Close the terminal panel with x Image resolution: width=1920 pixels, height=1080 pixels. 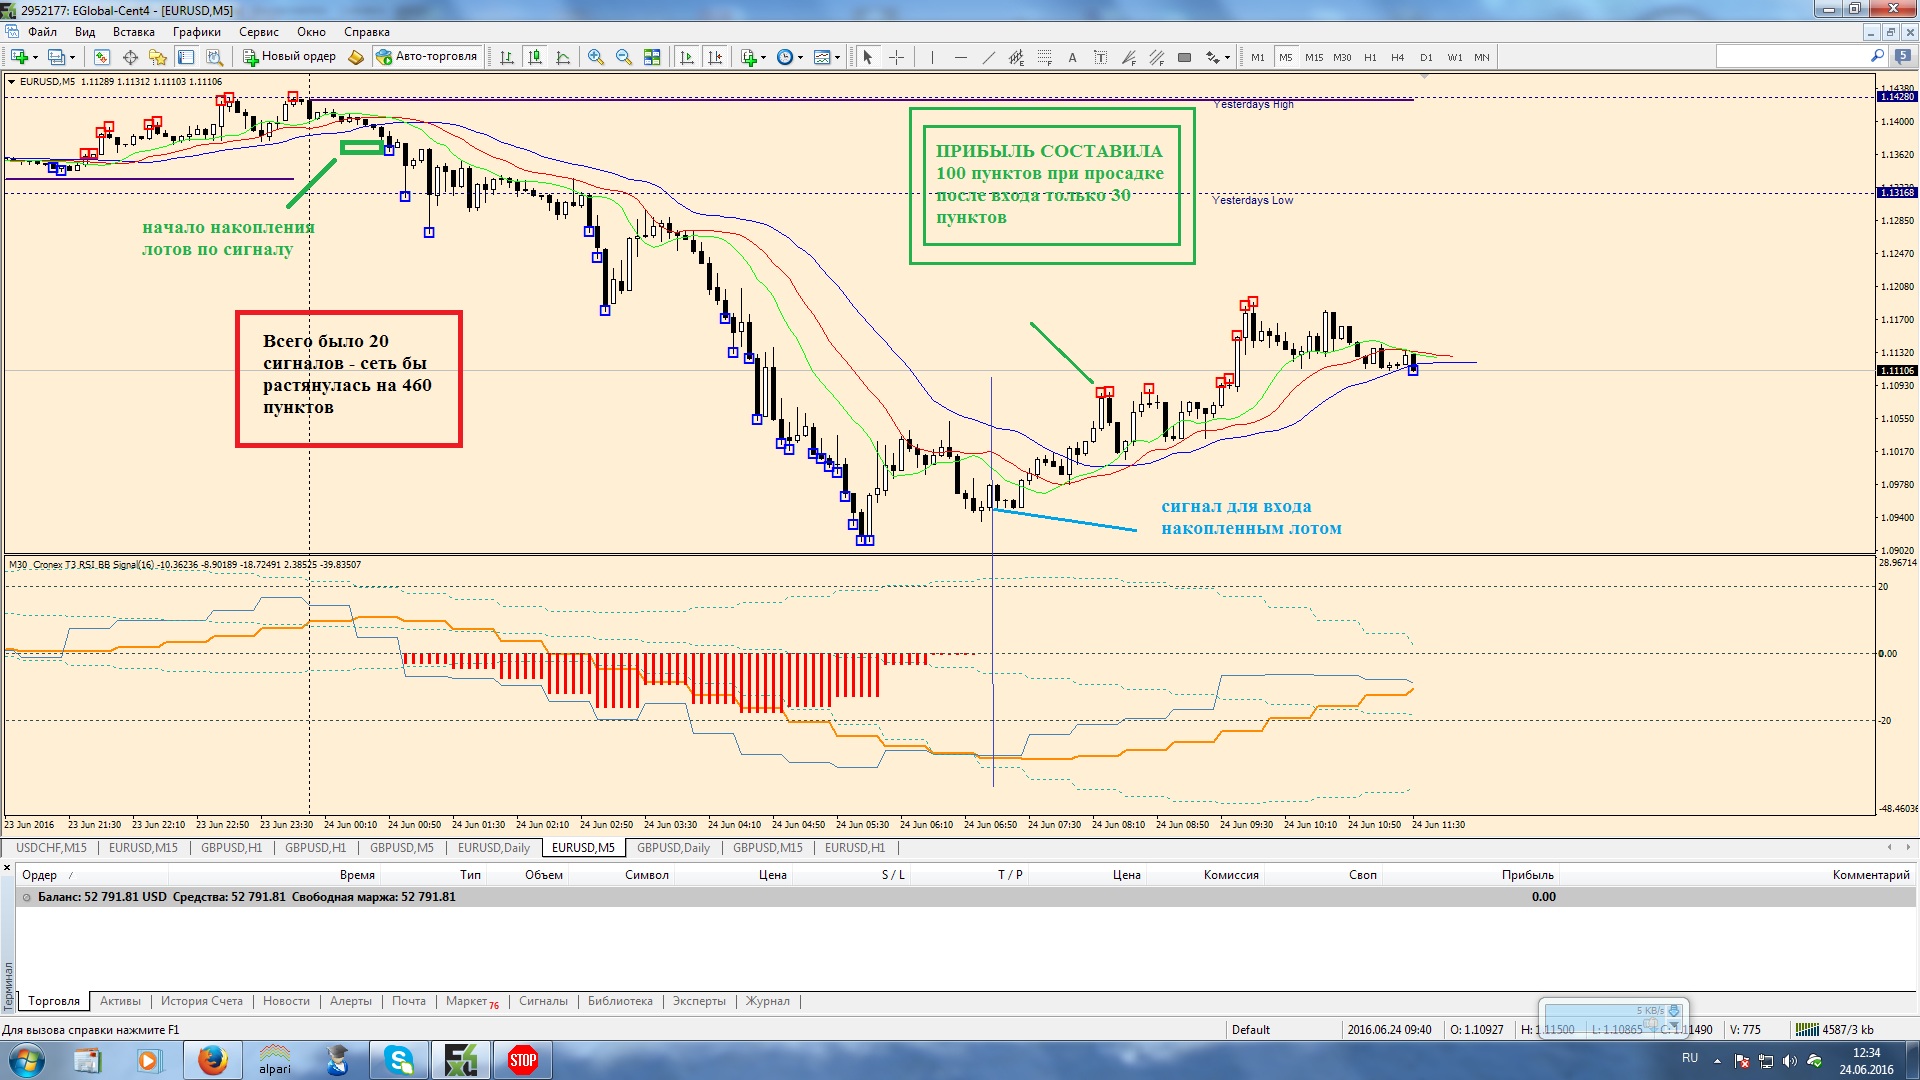7,867
